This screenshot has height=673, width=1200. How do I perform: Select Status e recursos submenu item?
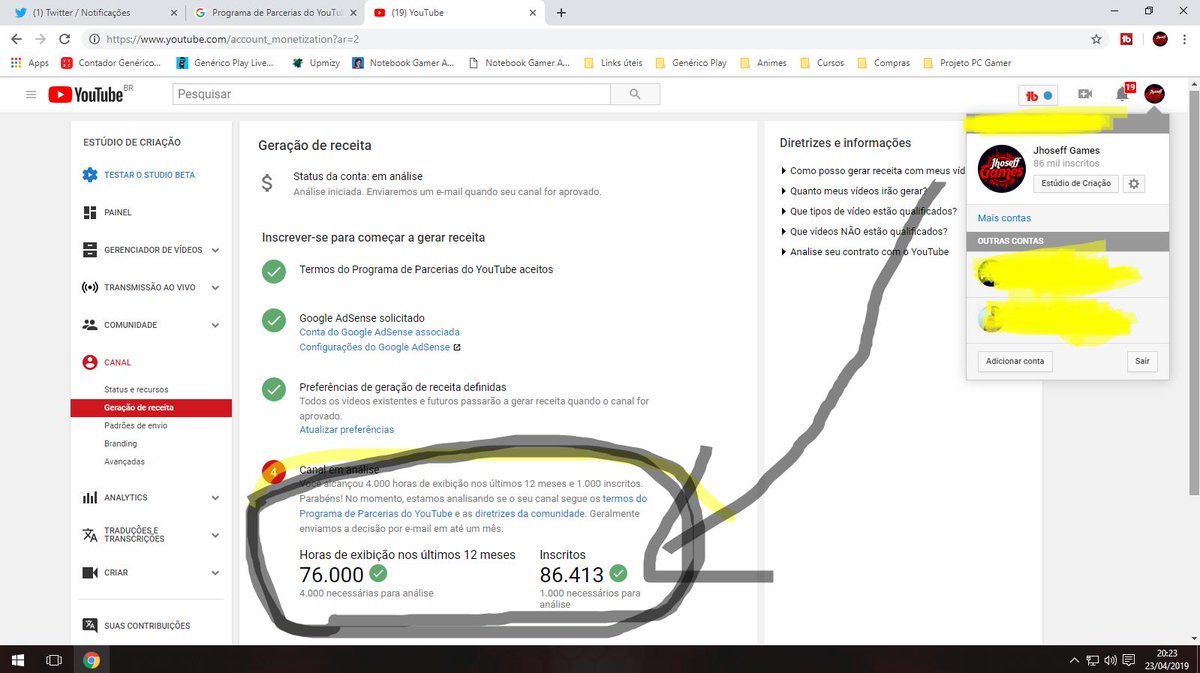coord(136,389)
